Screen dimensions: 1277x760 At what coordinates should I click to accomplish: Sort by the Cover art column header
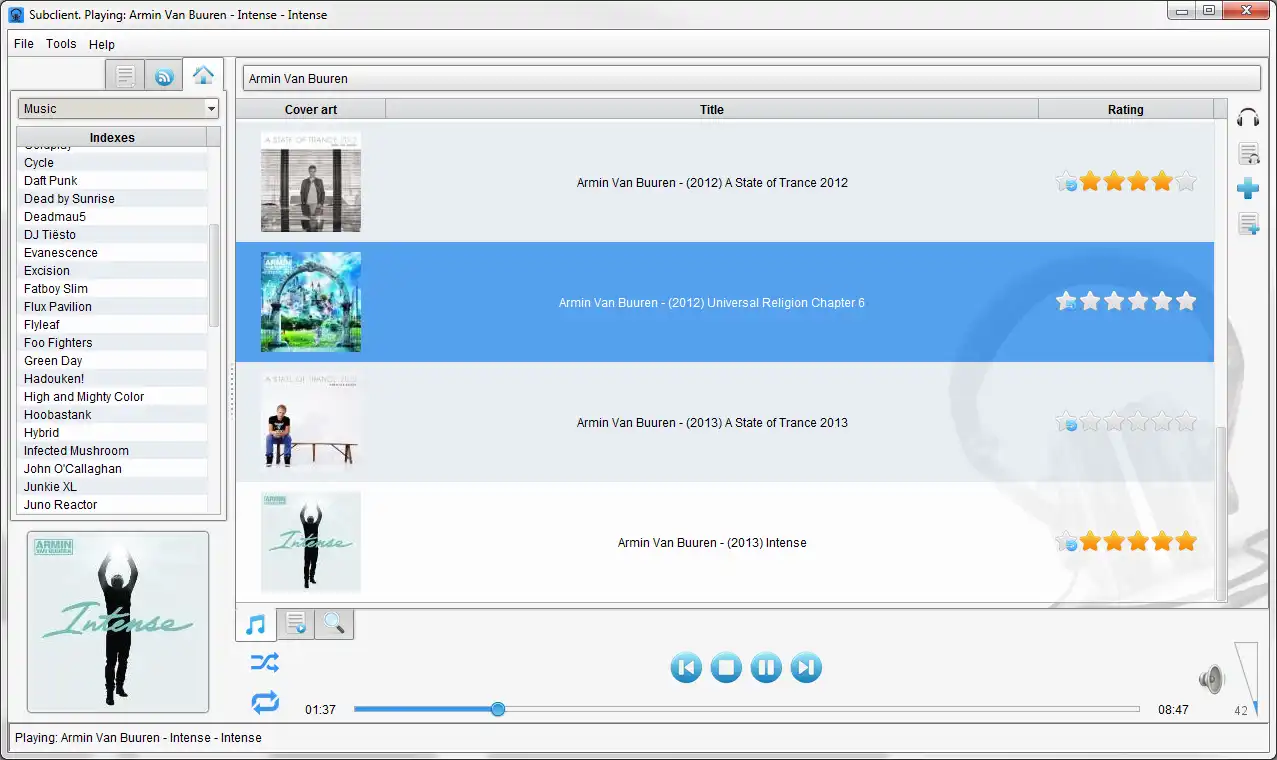coord(311,109)
